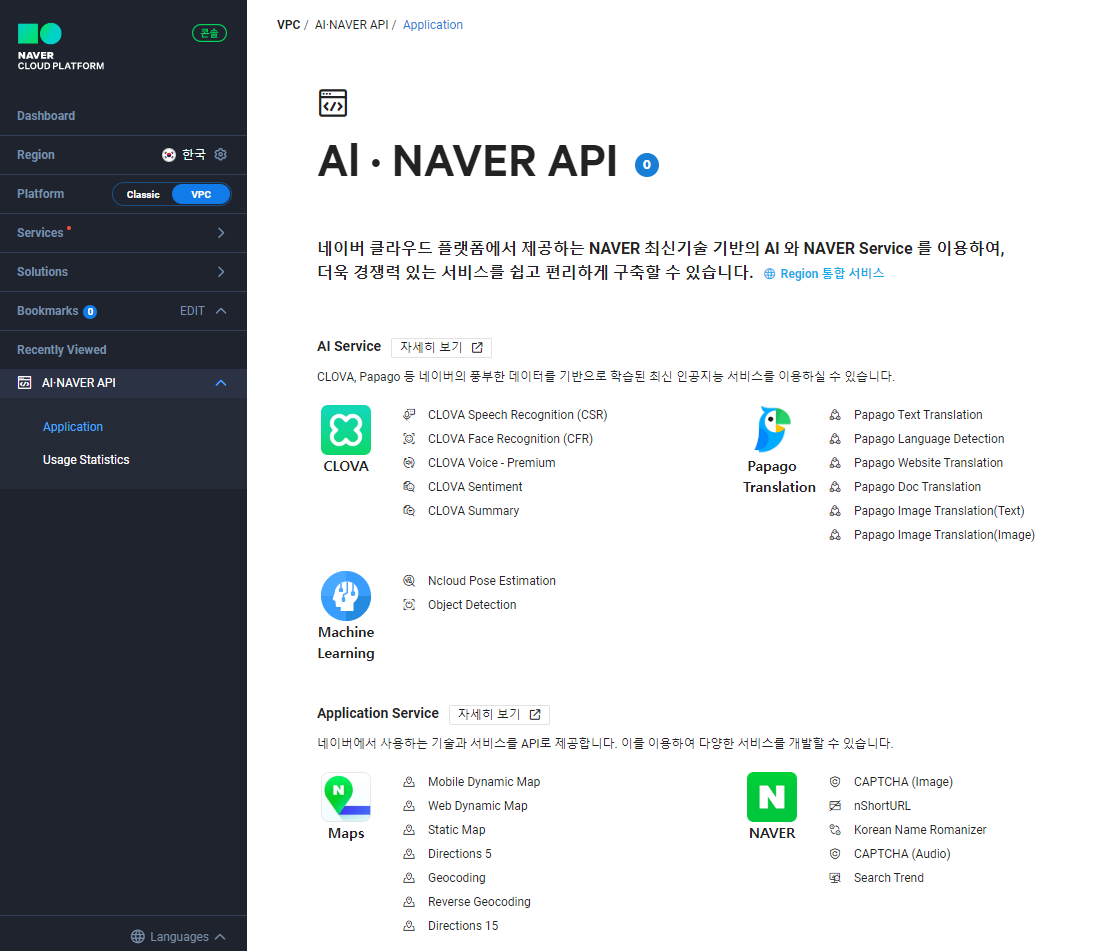Screen dimensions: 1099x951
Task: Click icon beside Object Detection
Action: [409, 605]
